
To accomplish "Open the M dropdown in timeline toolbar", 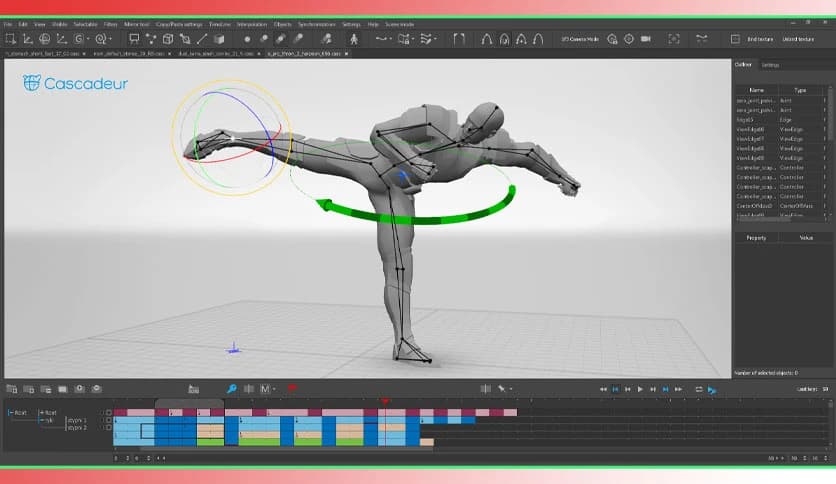I will 268,388.
